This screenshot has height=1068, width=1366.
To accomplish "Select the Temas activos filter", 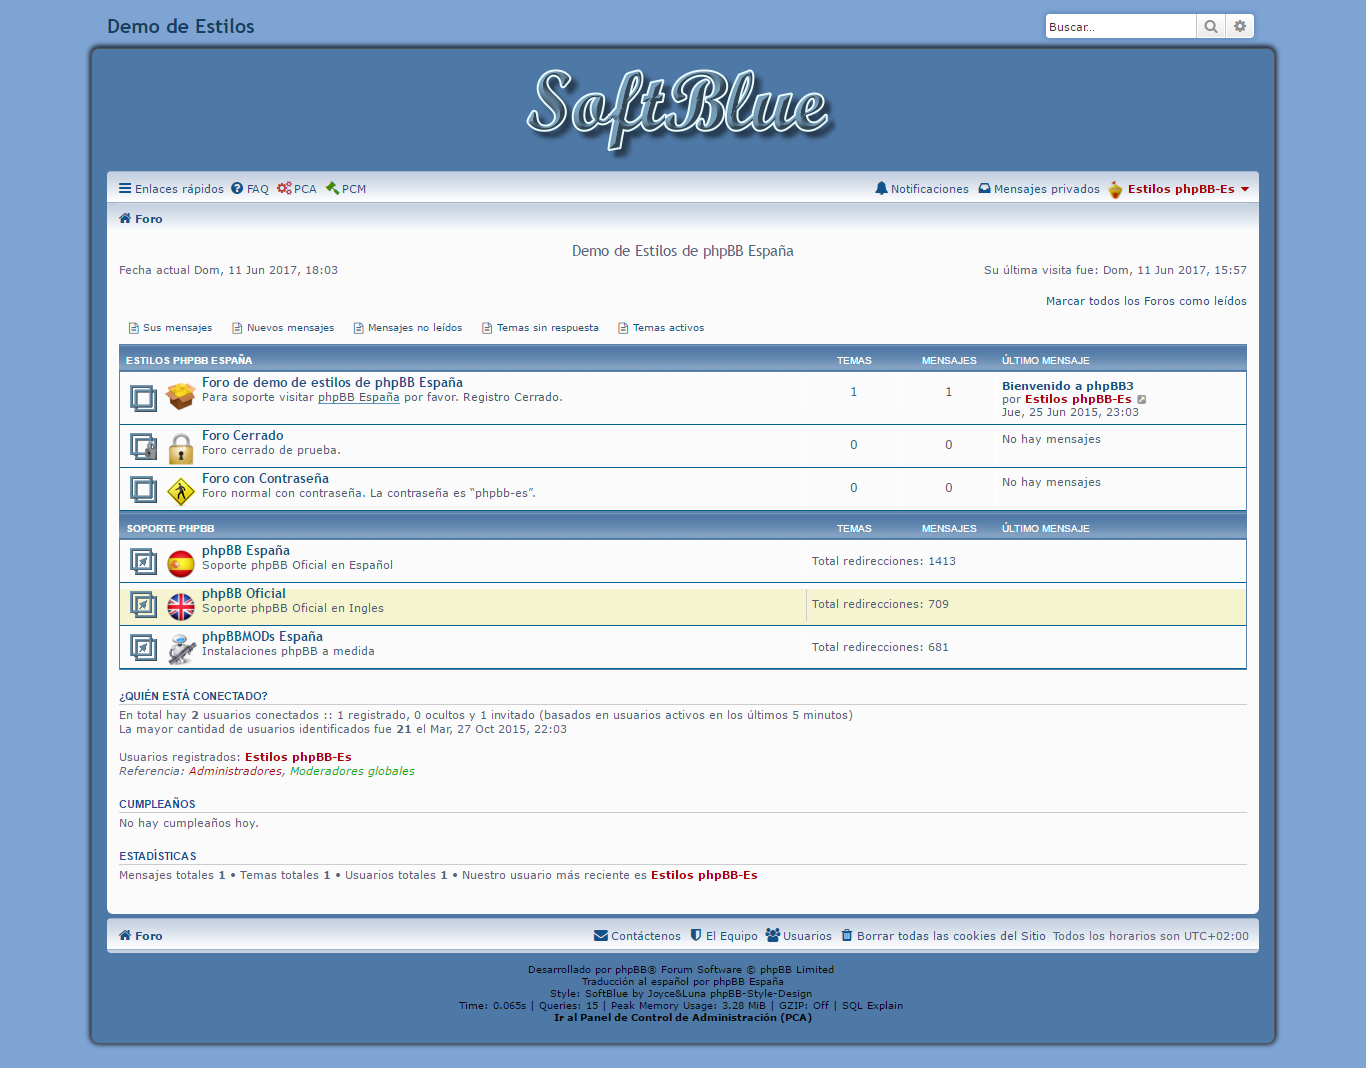I will [x=667, y=327].
